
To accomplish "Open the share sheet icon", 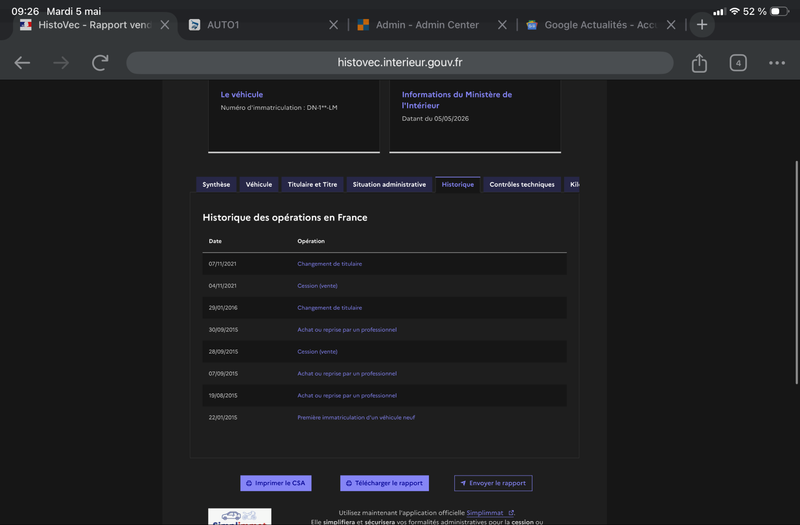I will tap(699, 63).
